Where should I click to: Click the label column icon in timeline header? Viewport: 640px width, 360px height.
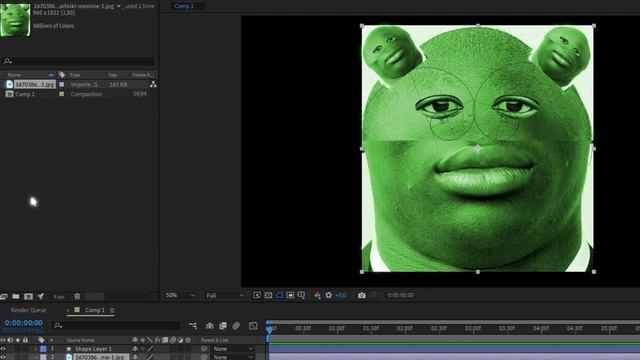(x=41, y=340)
